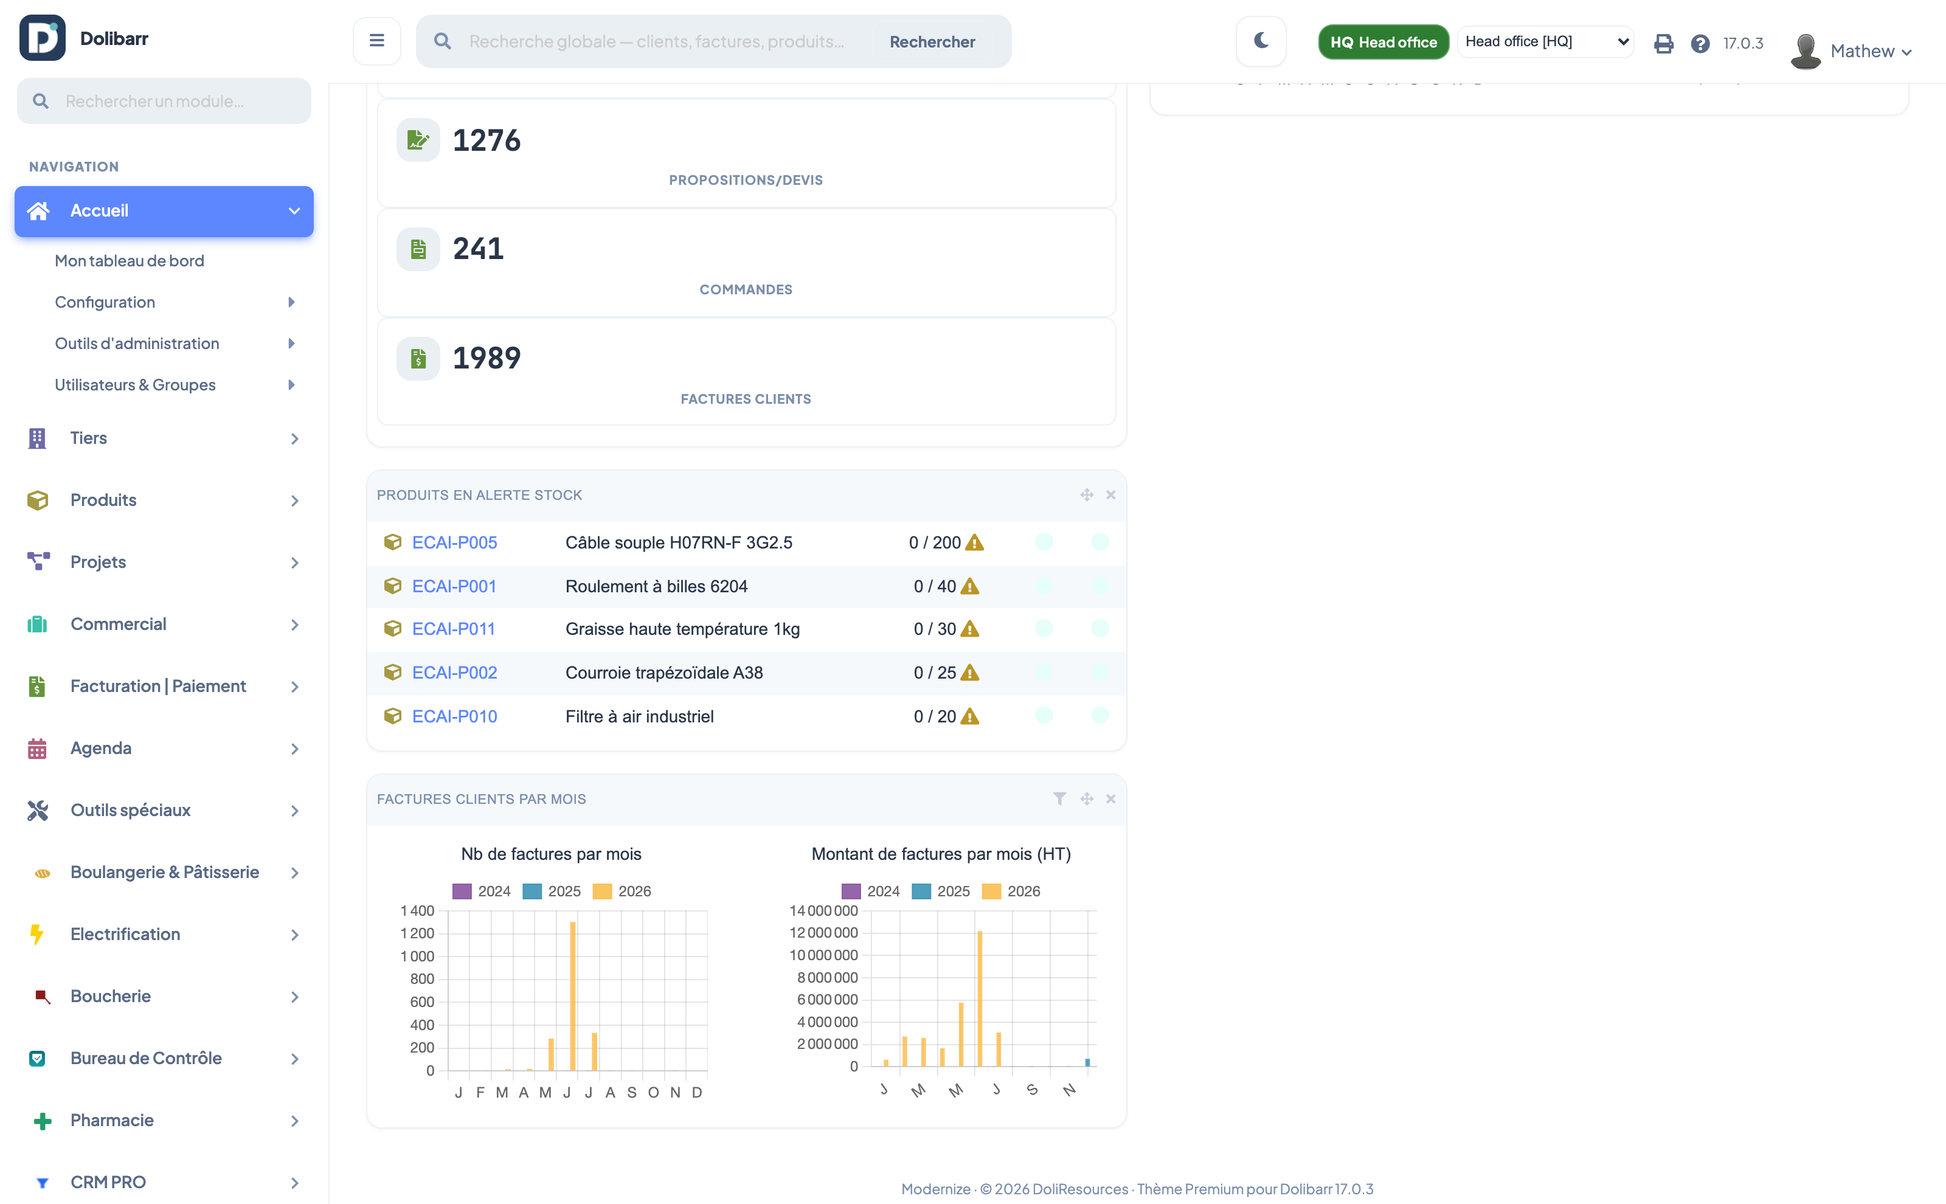Select the Boulangerie & Pâtisserie menu item
This screenshot has height=1204, width=1946.
pyautogui.click(x=164, y=872)
